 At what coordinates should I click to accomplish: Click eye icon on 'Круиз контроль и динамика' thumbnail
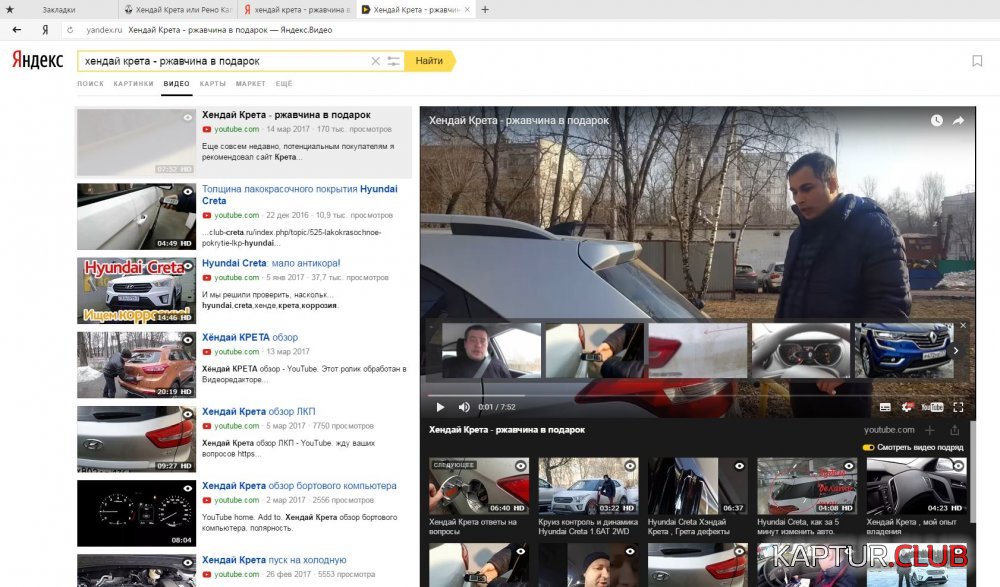(x=630, y=466)
